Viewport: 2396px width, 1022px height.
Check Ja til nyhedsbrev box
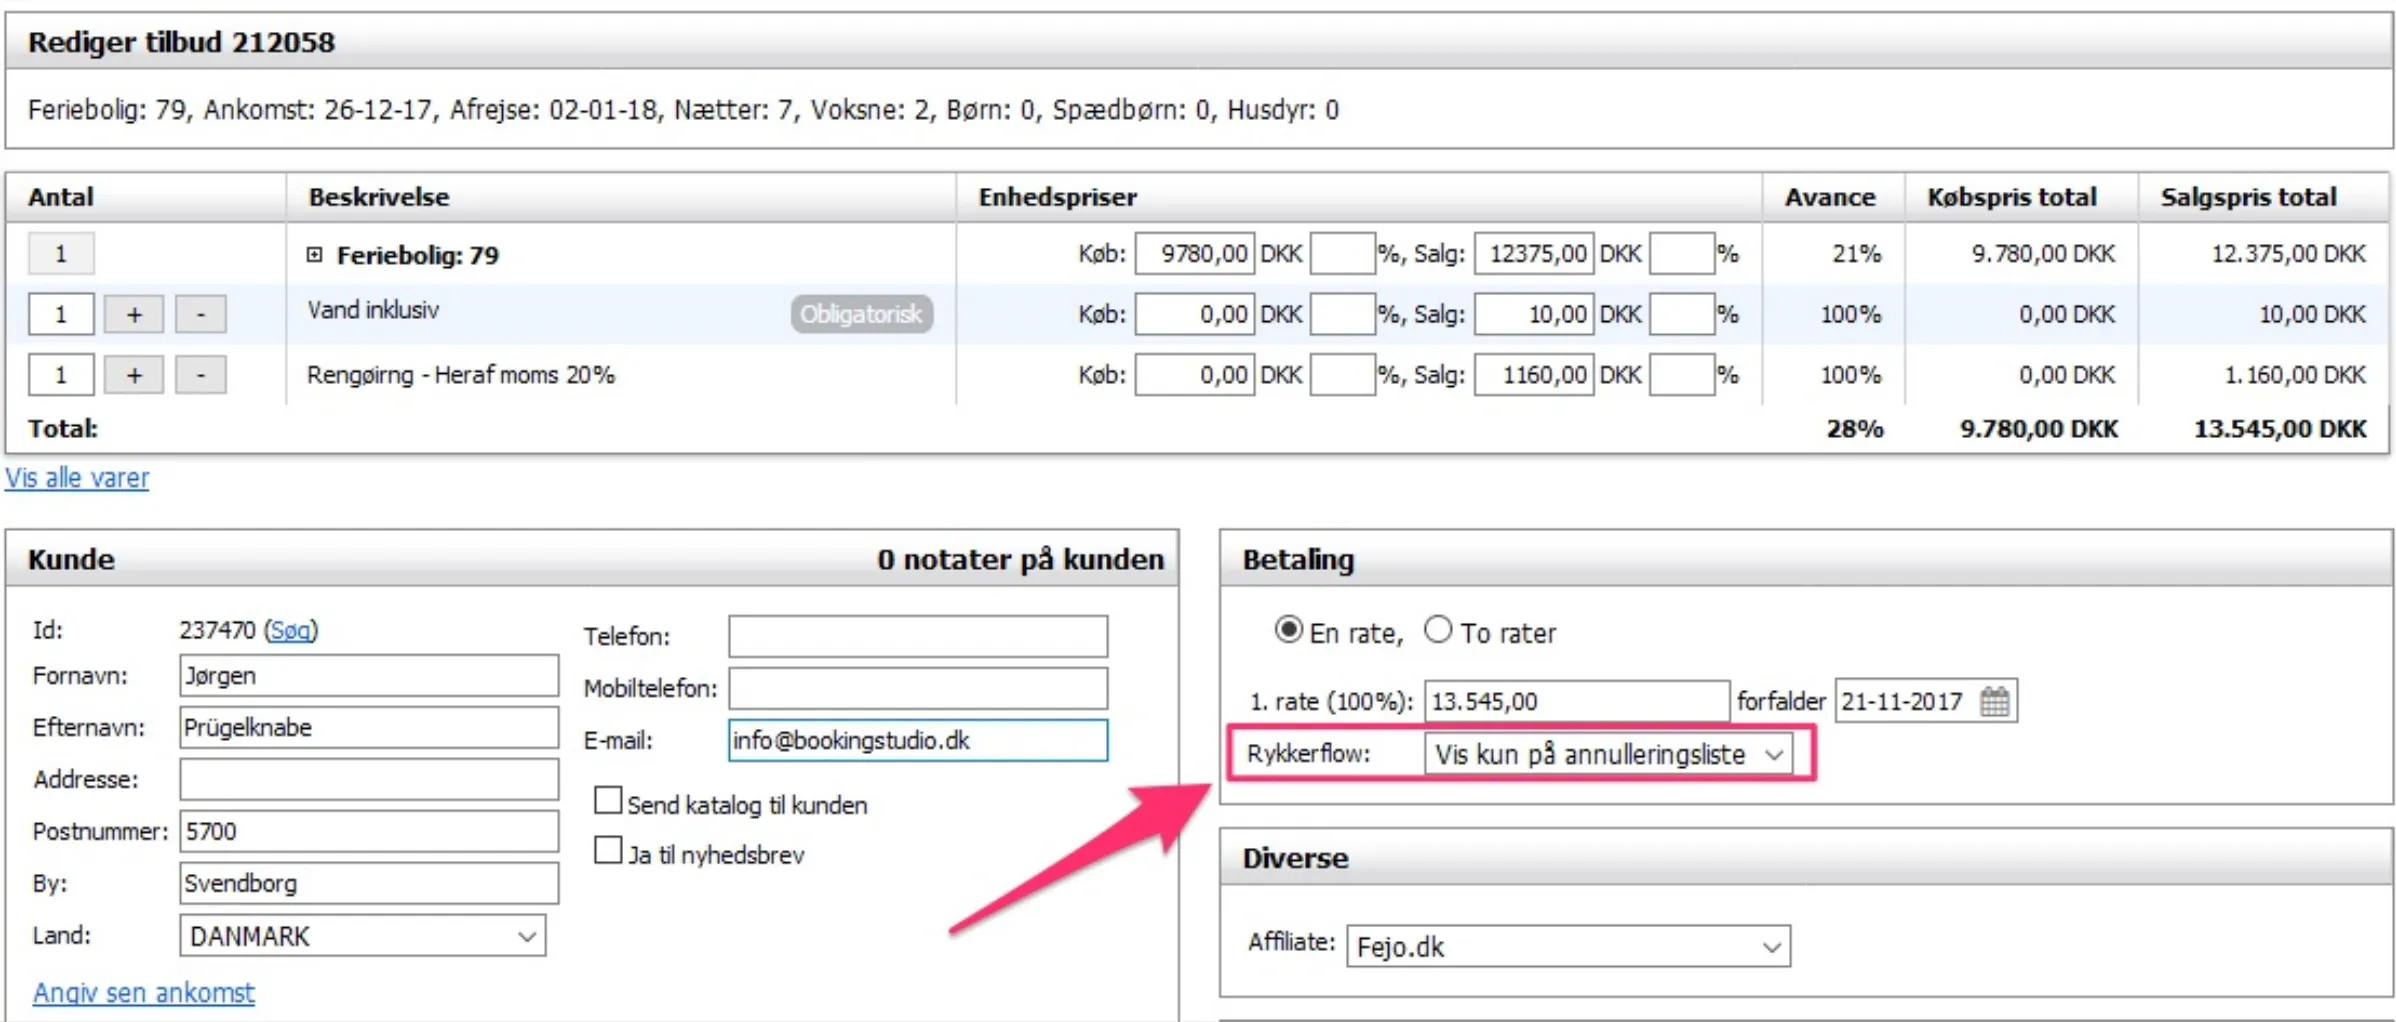(607, 851)
